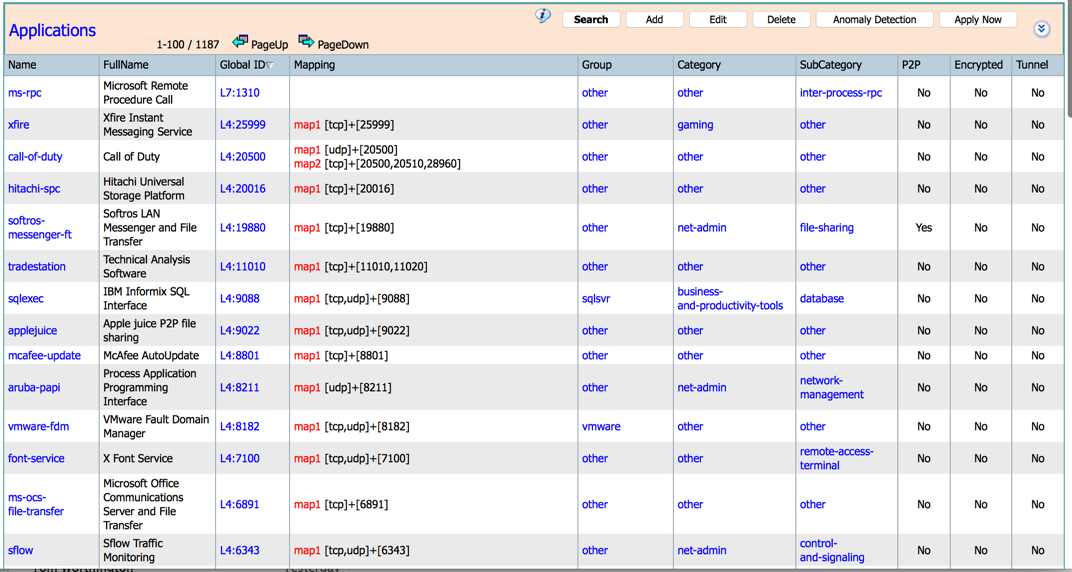Click map1 in xfire mapping row
The height and width of the screenshot is (572, 1072).
[307, 124]
